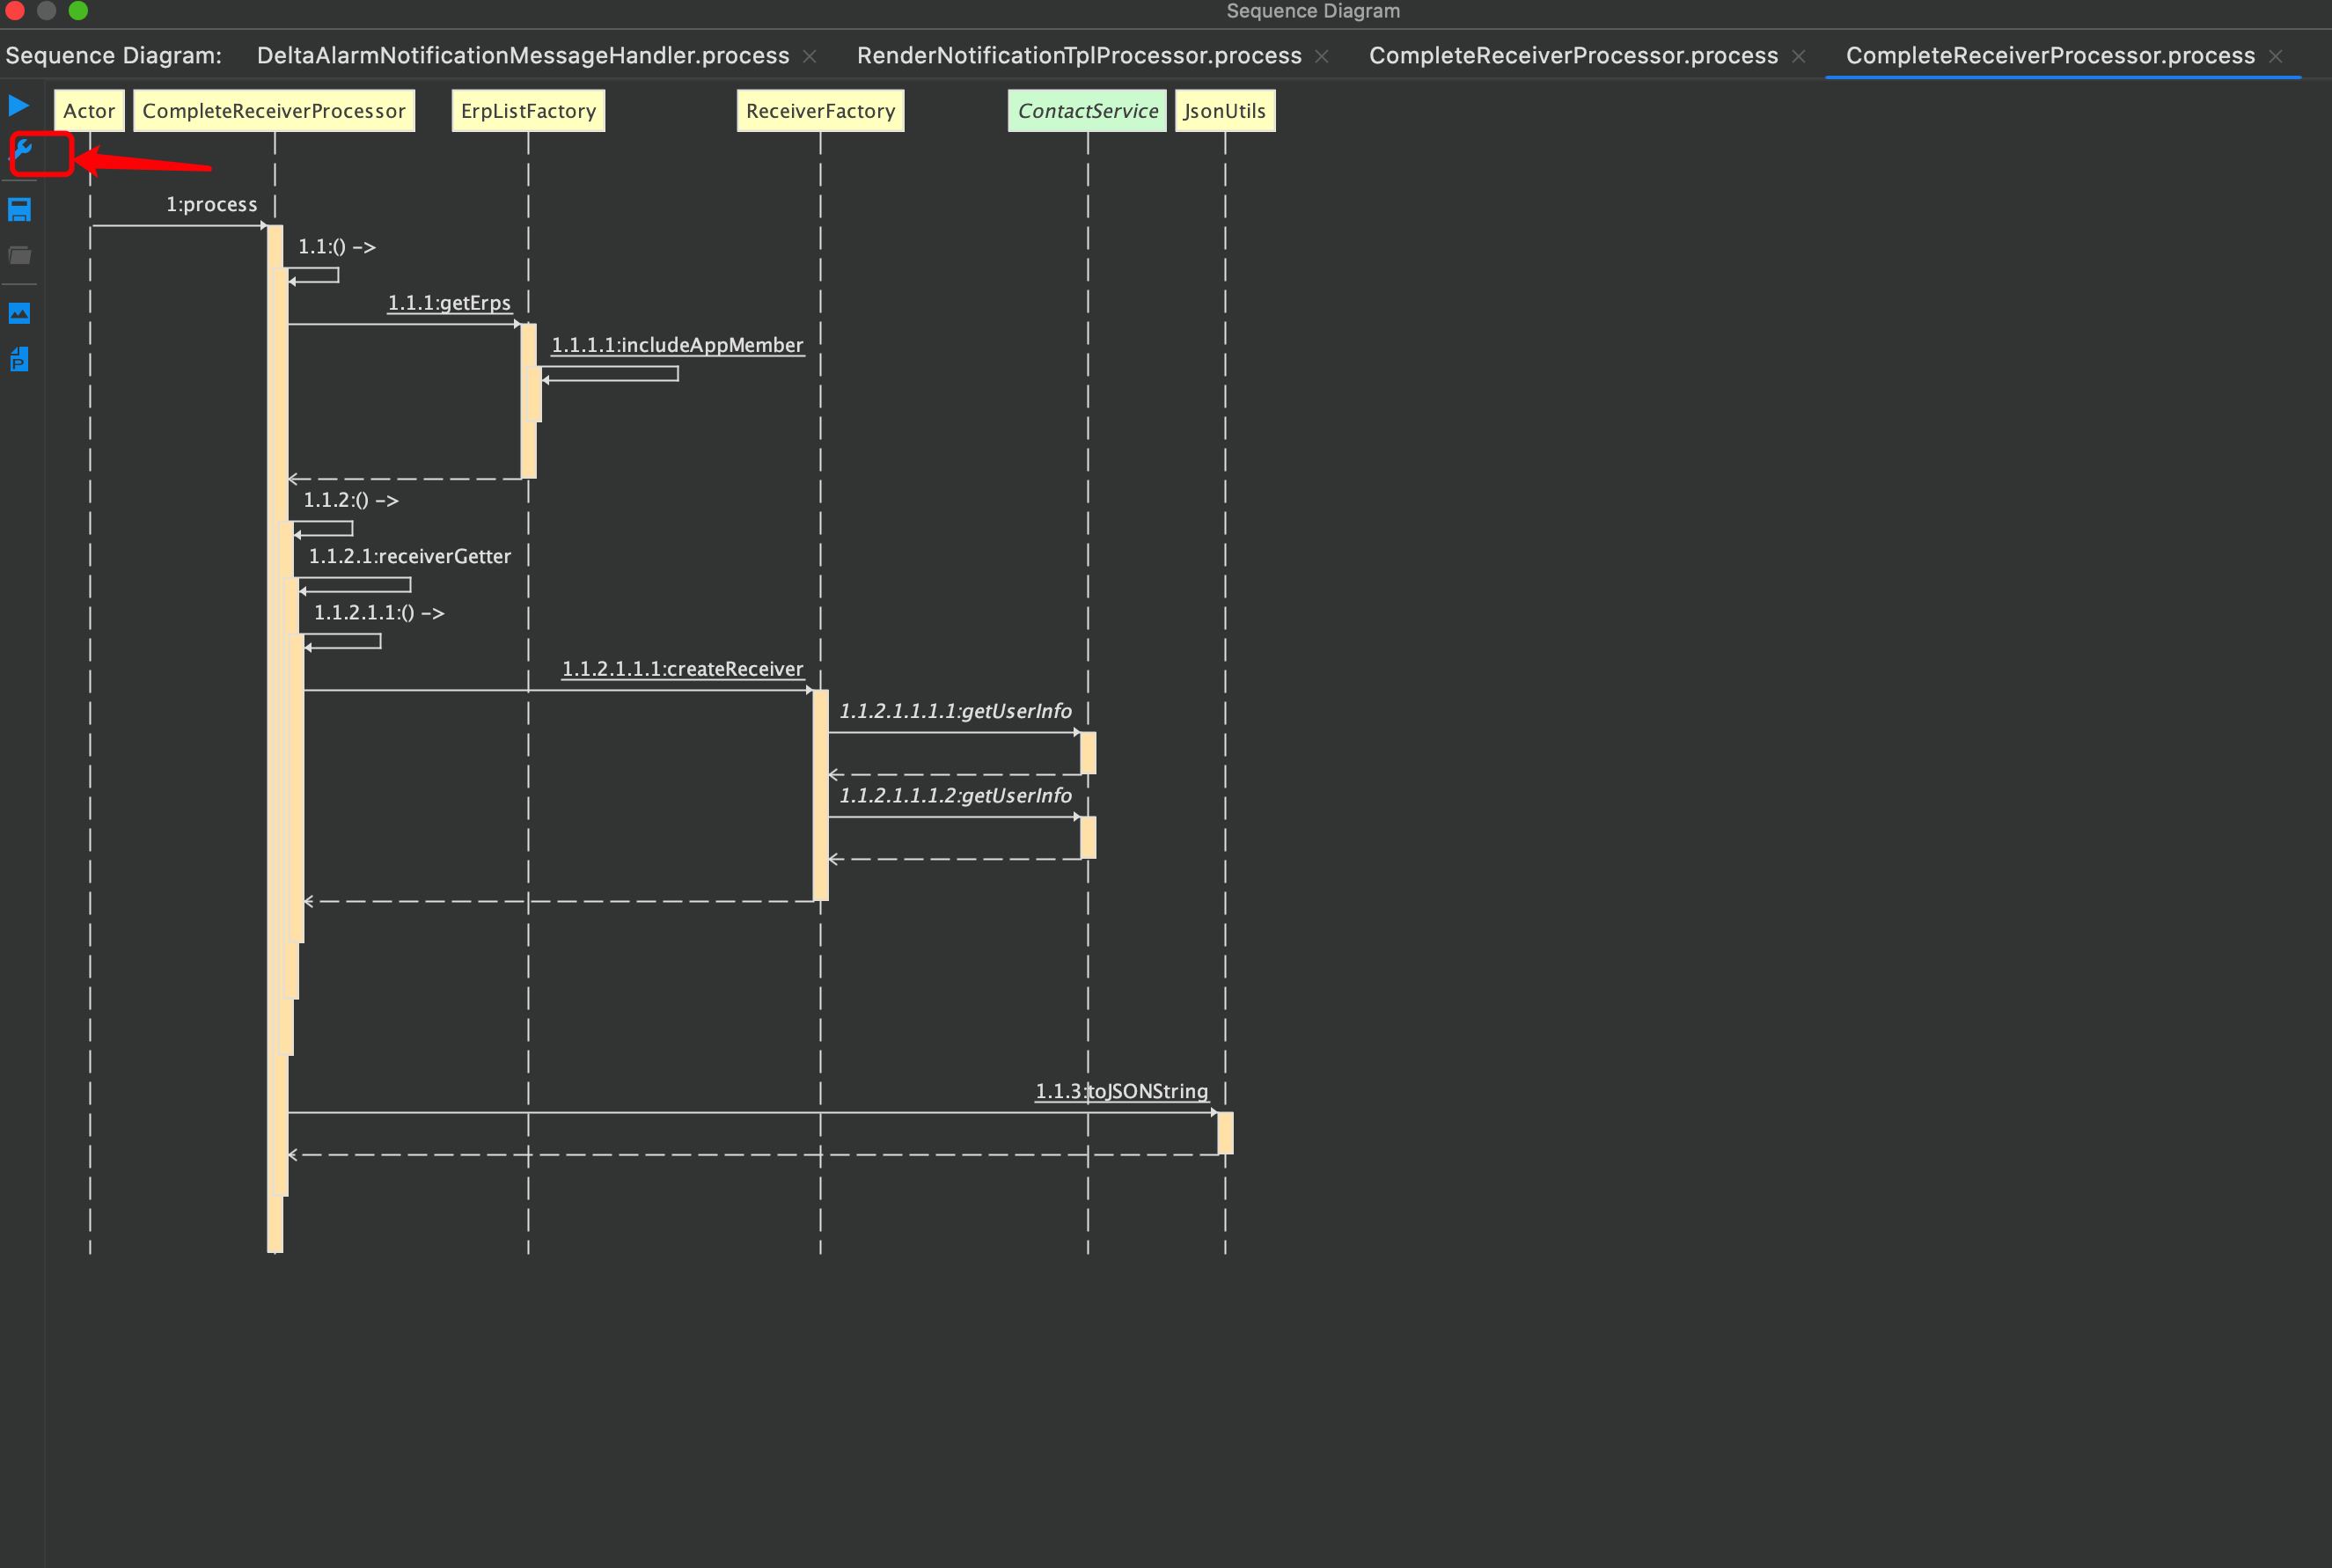Click the 1.1.2.1:receiverGetter call label
This screenshot has height=1568, width=2332.
409,556
